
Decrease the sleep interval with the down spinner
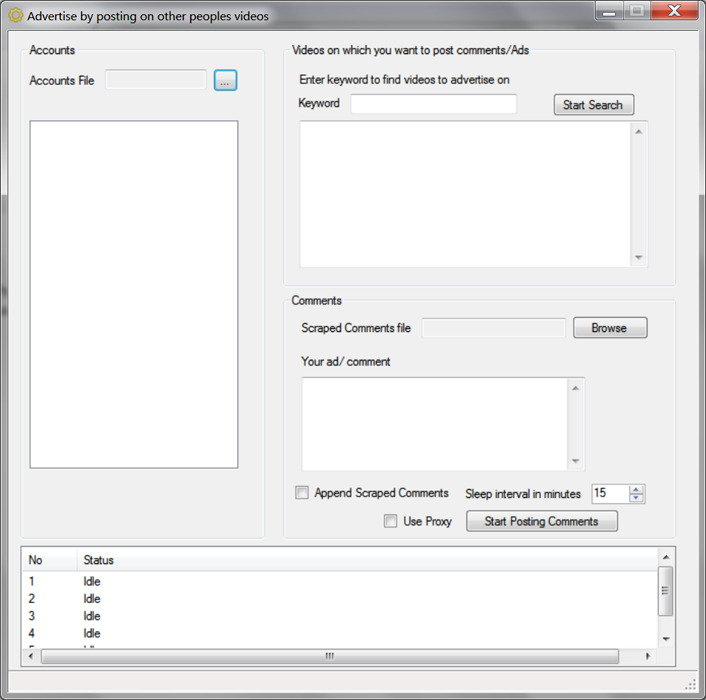(637, 498)
